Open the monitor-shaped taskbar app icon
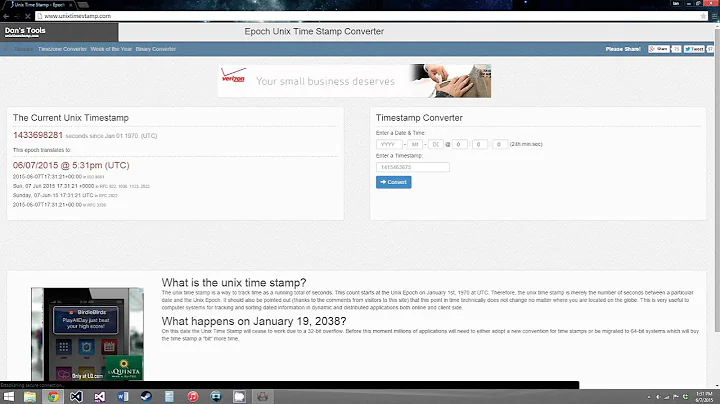 pyautogui.click(x=216, y=397)
